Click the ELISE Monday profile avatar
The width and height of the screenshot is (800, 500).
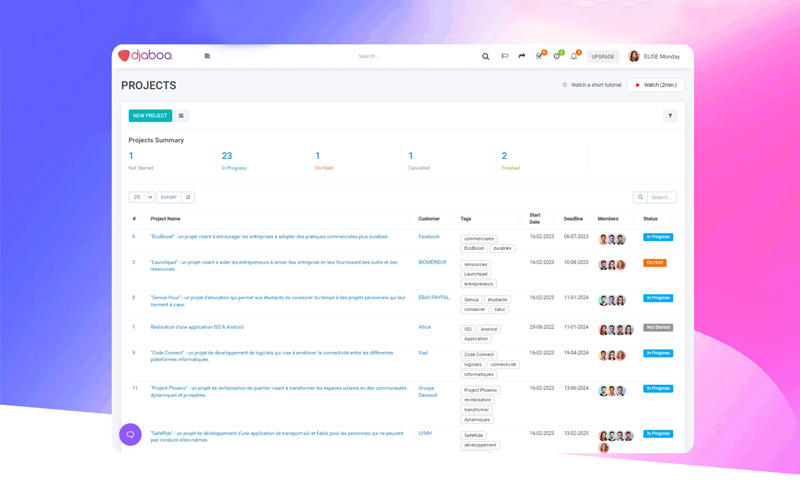[x=634, y=56]
